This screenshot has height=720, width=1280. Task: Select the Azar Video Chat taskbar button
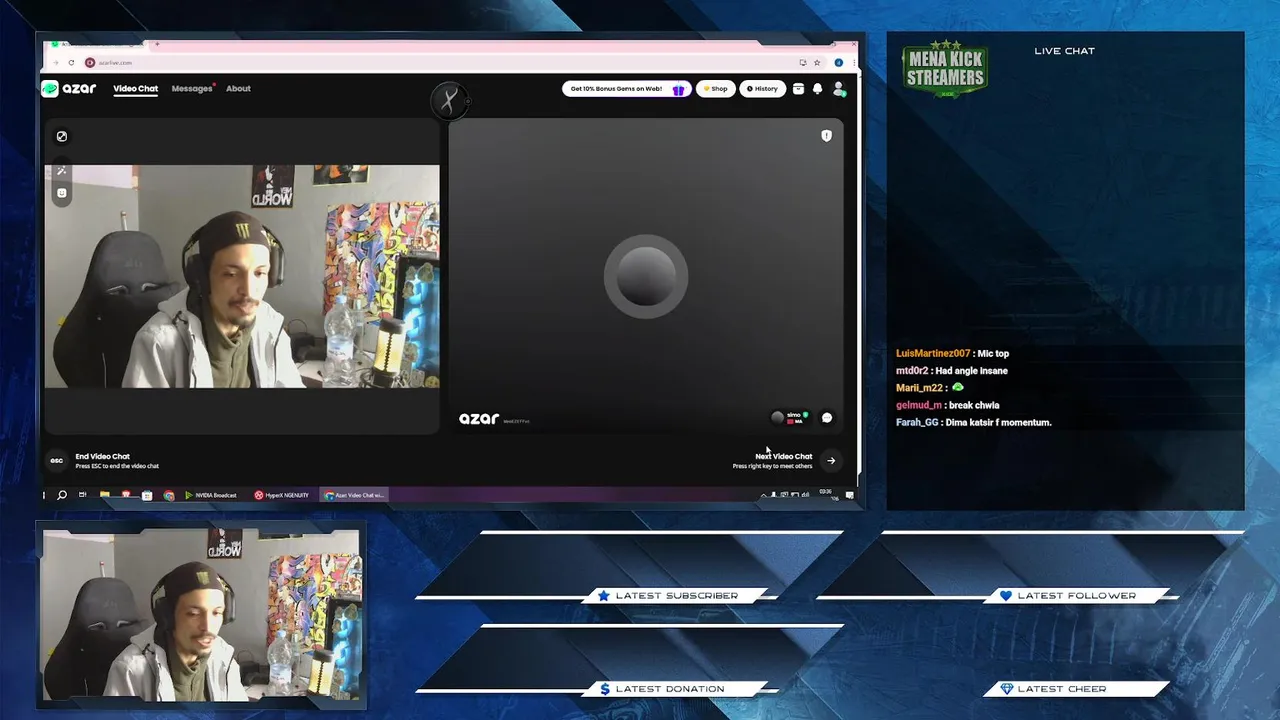coord(354,495)
